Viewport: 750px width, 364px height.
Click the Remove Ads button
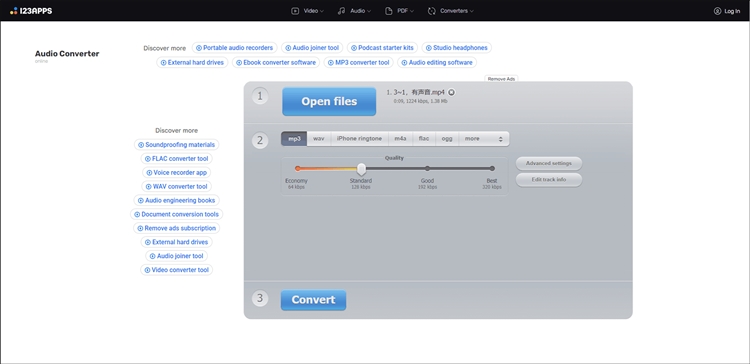(501, 79)
